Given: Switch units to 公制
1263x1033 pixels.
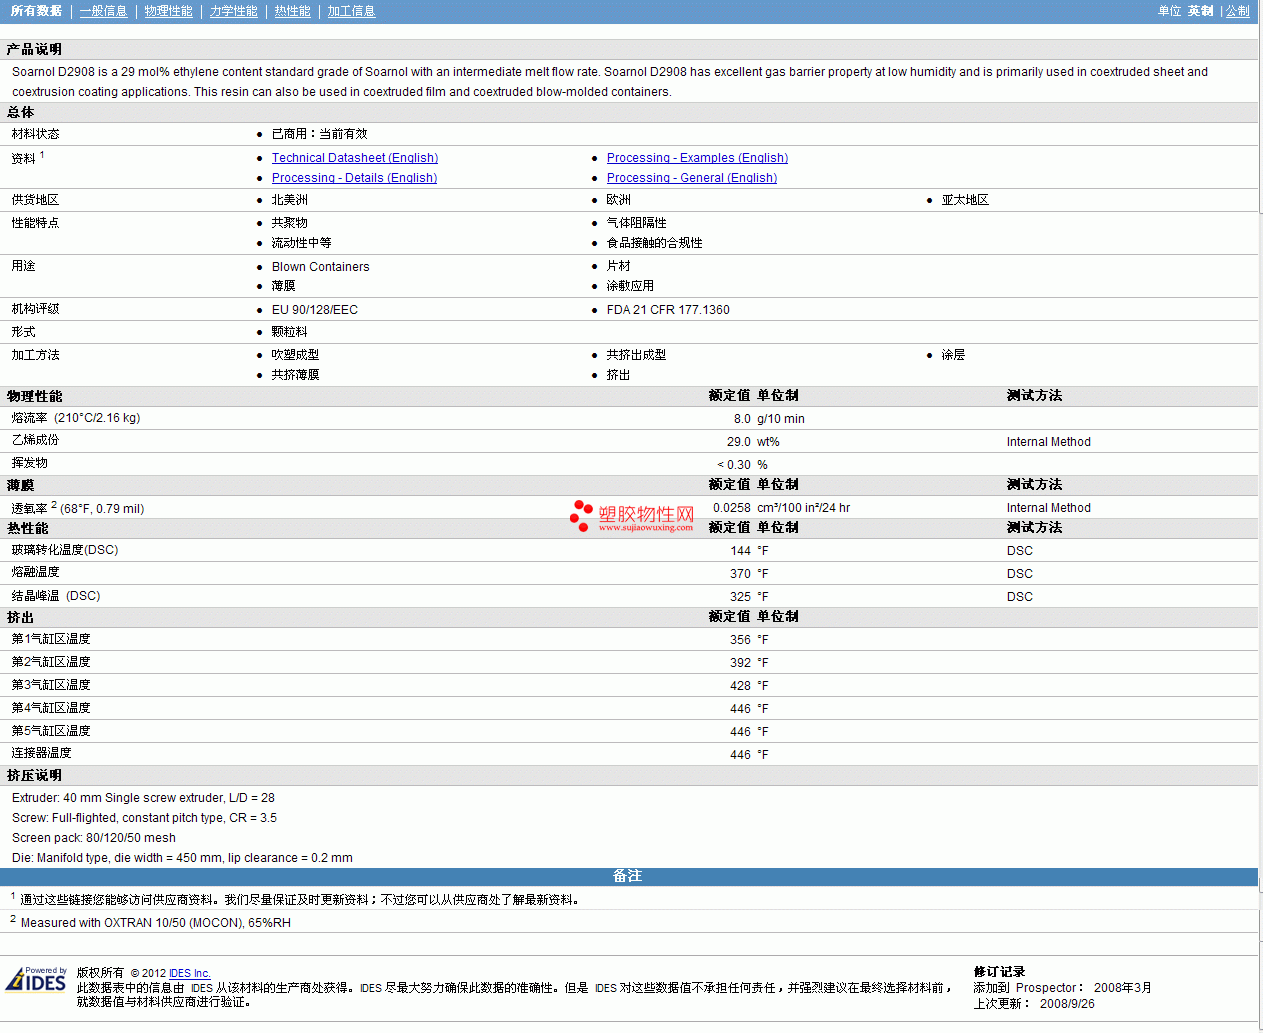Looking at the screenshot, I should [1237, 11].
